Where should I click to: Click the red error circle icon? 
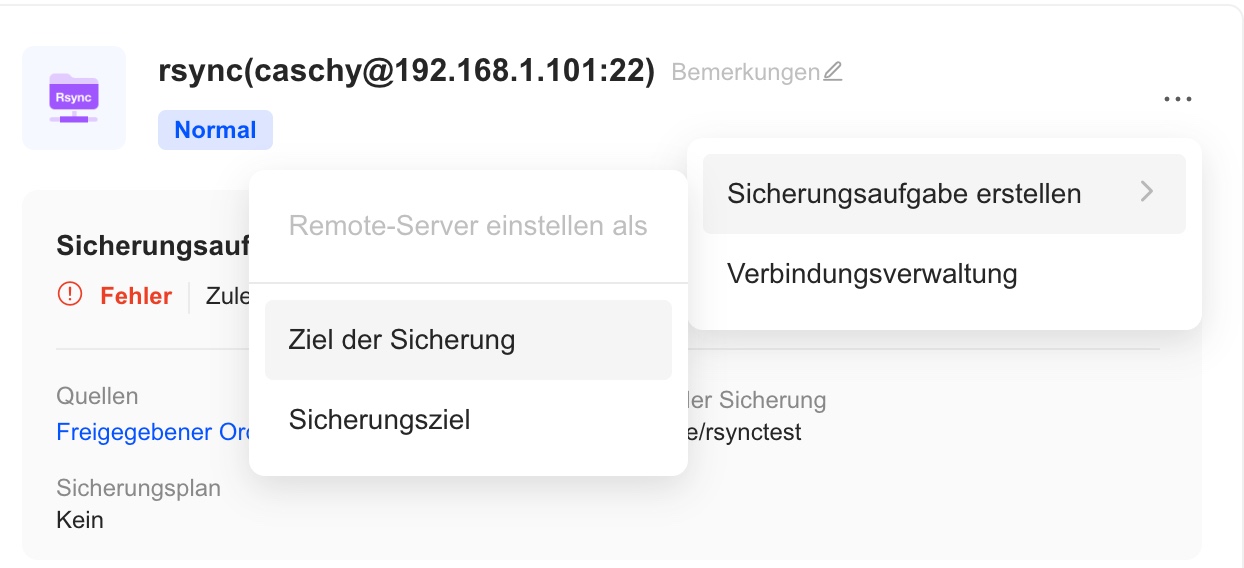70,295
